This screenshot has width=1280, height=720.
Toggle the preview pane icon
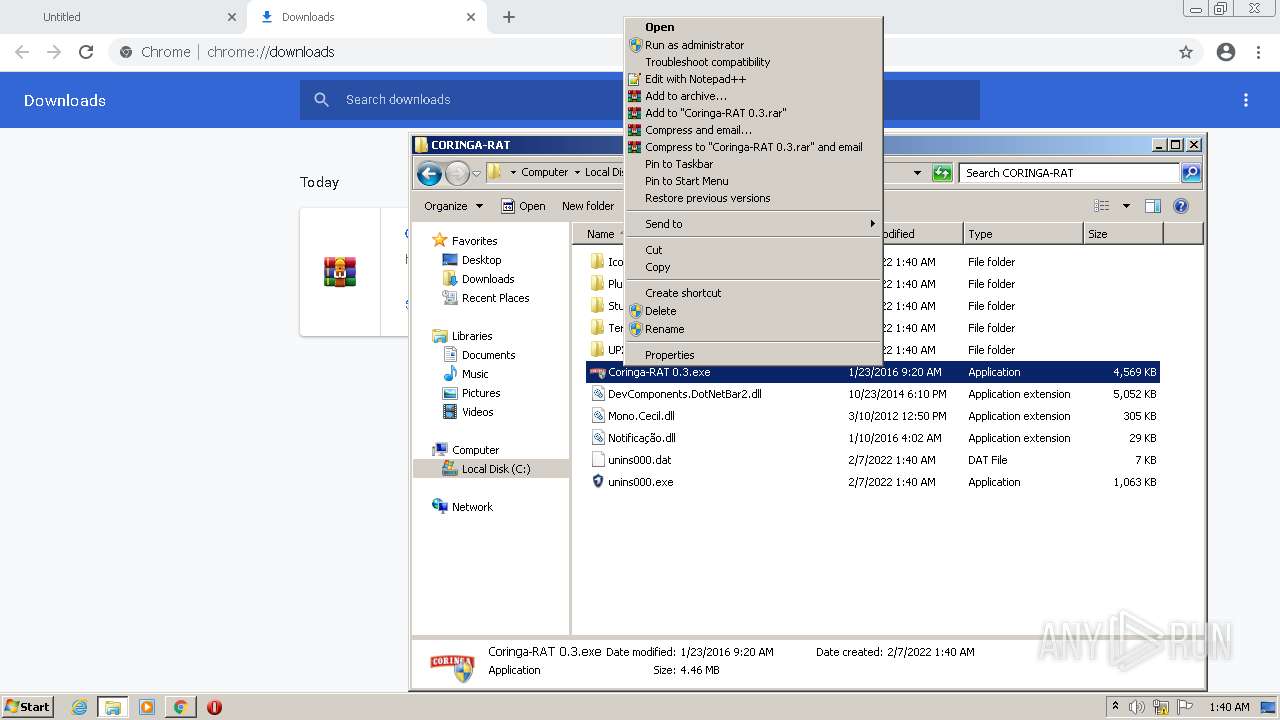click(1152, 206)
